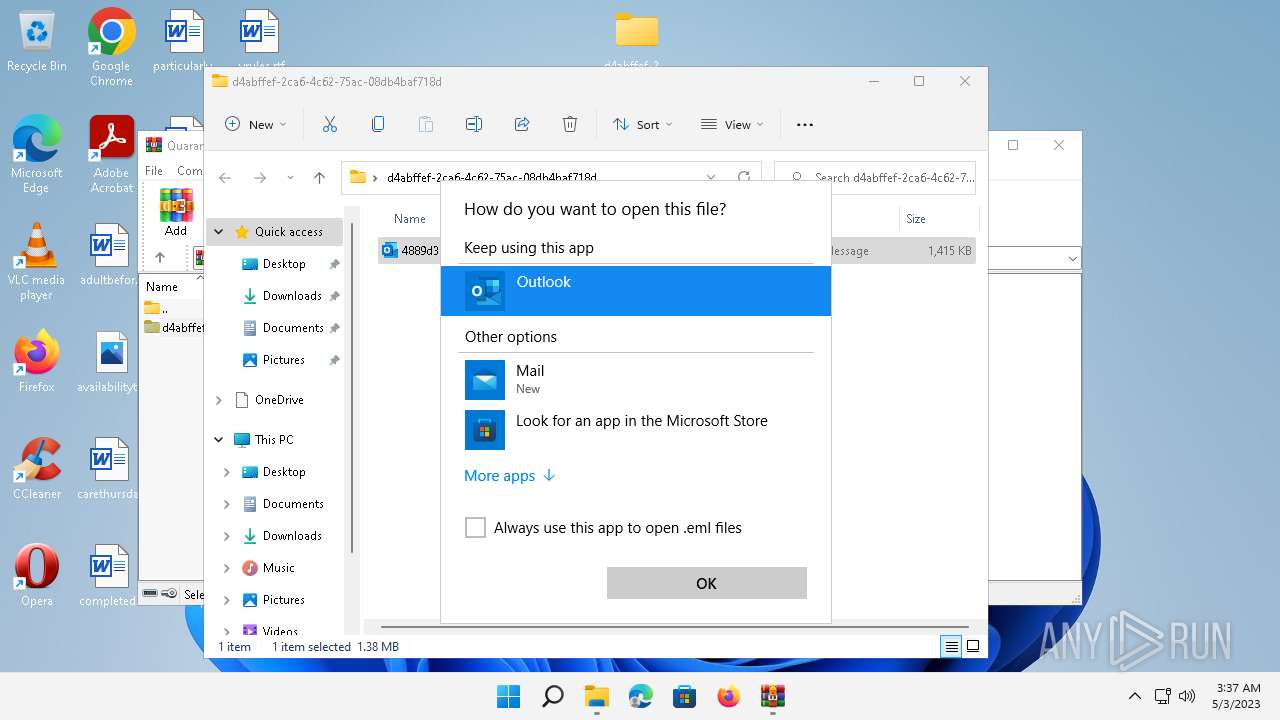
Task: Go forward using the Explorer forward arrow
Action: coord(260,178)
